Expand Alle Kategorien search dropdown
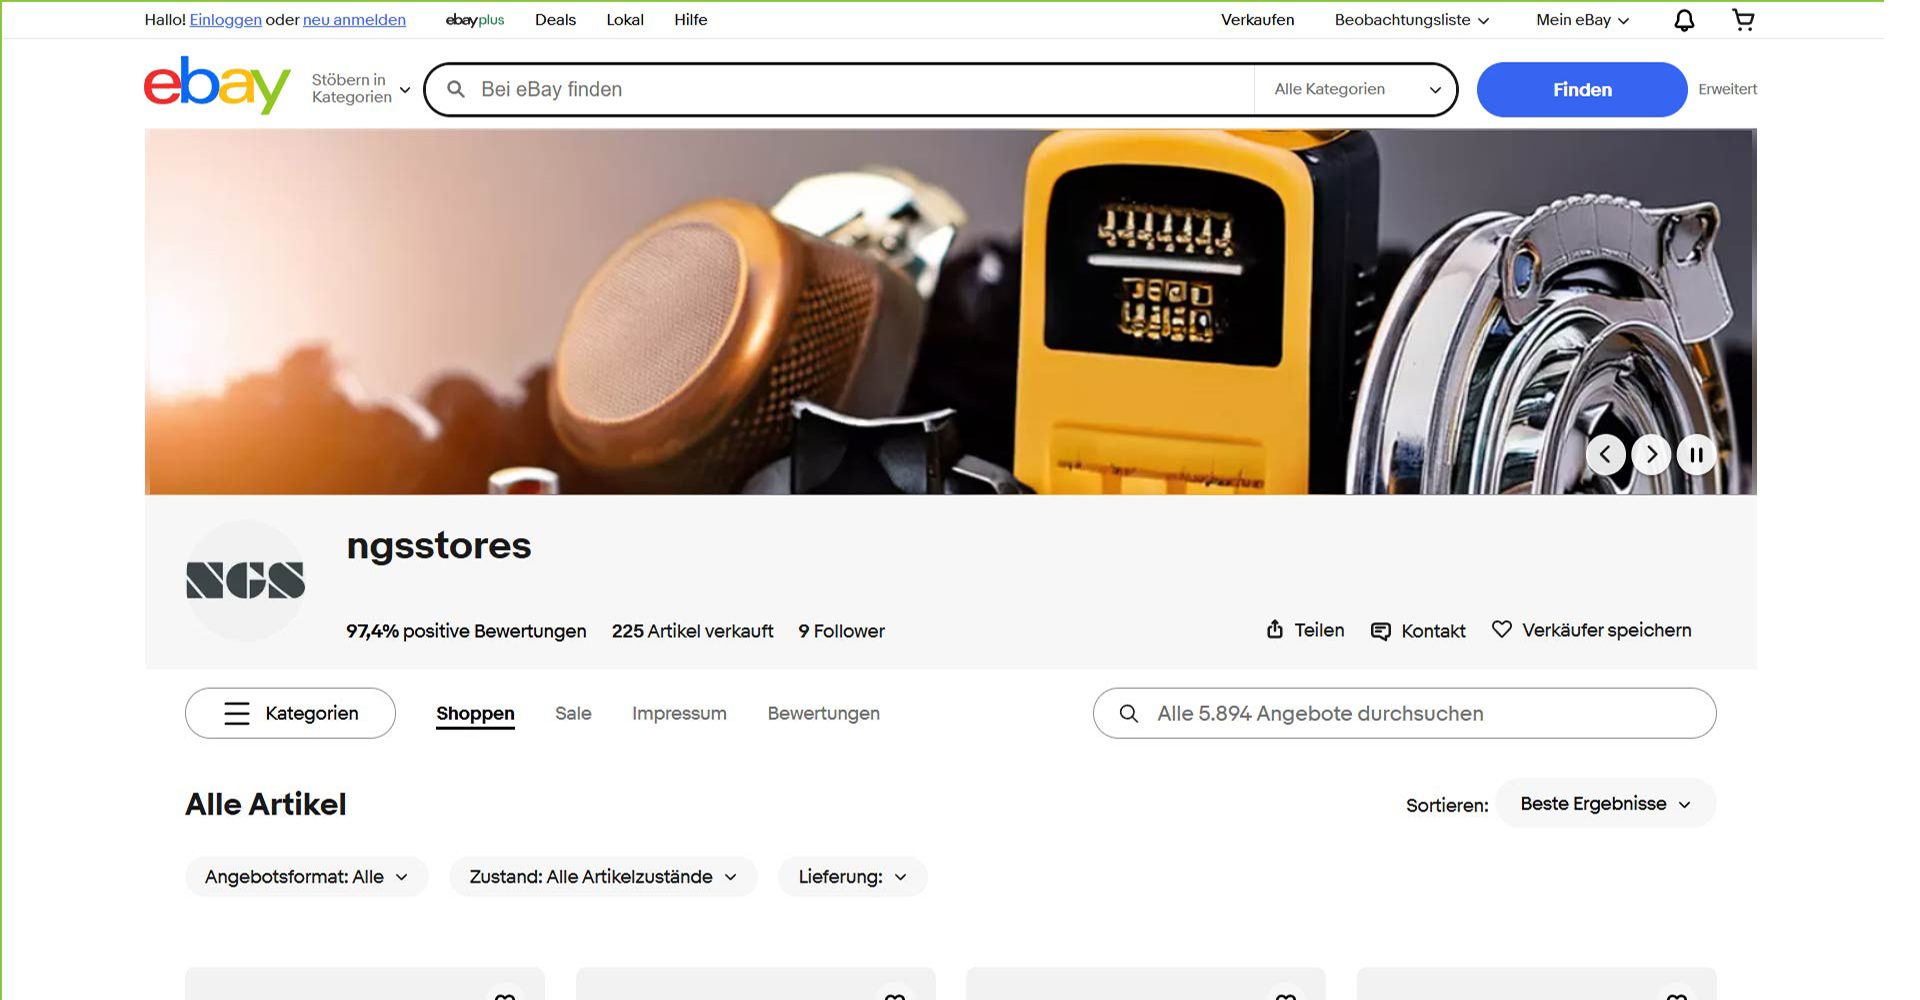Screen dimensions: 1920x1000 pos(1355,89)
